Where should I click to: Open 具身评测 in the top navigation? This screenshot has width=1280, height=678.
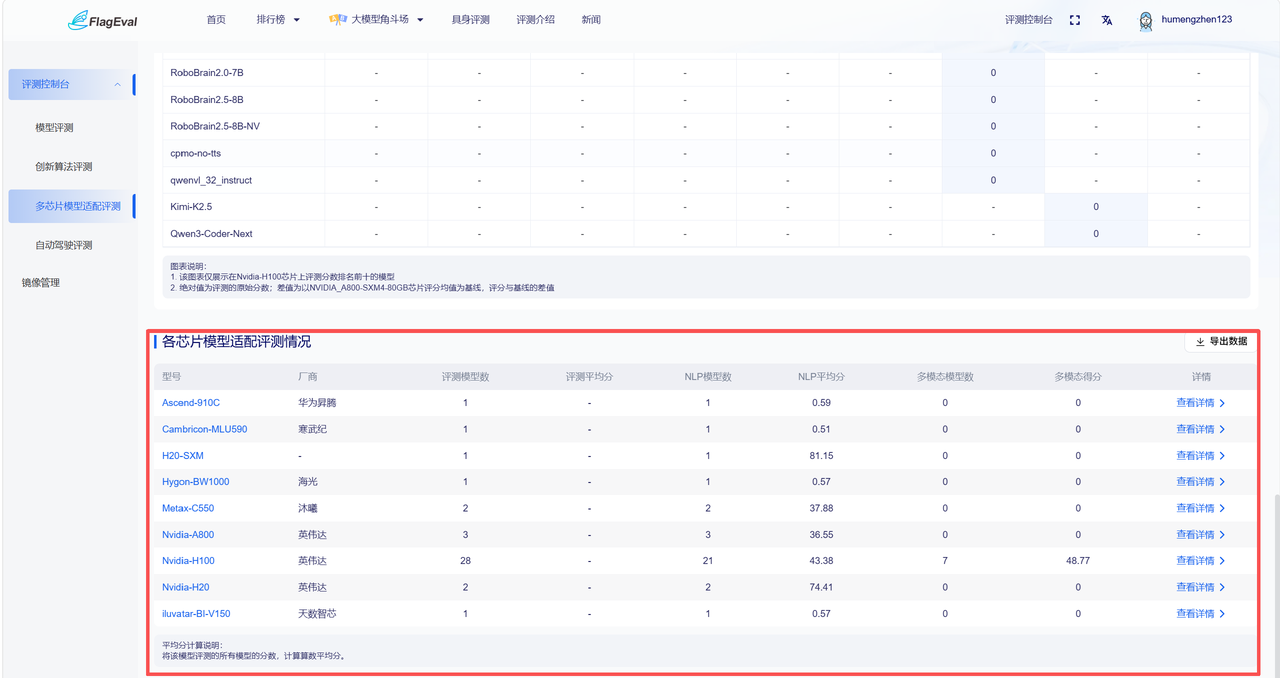click(470, 20)
